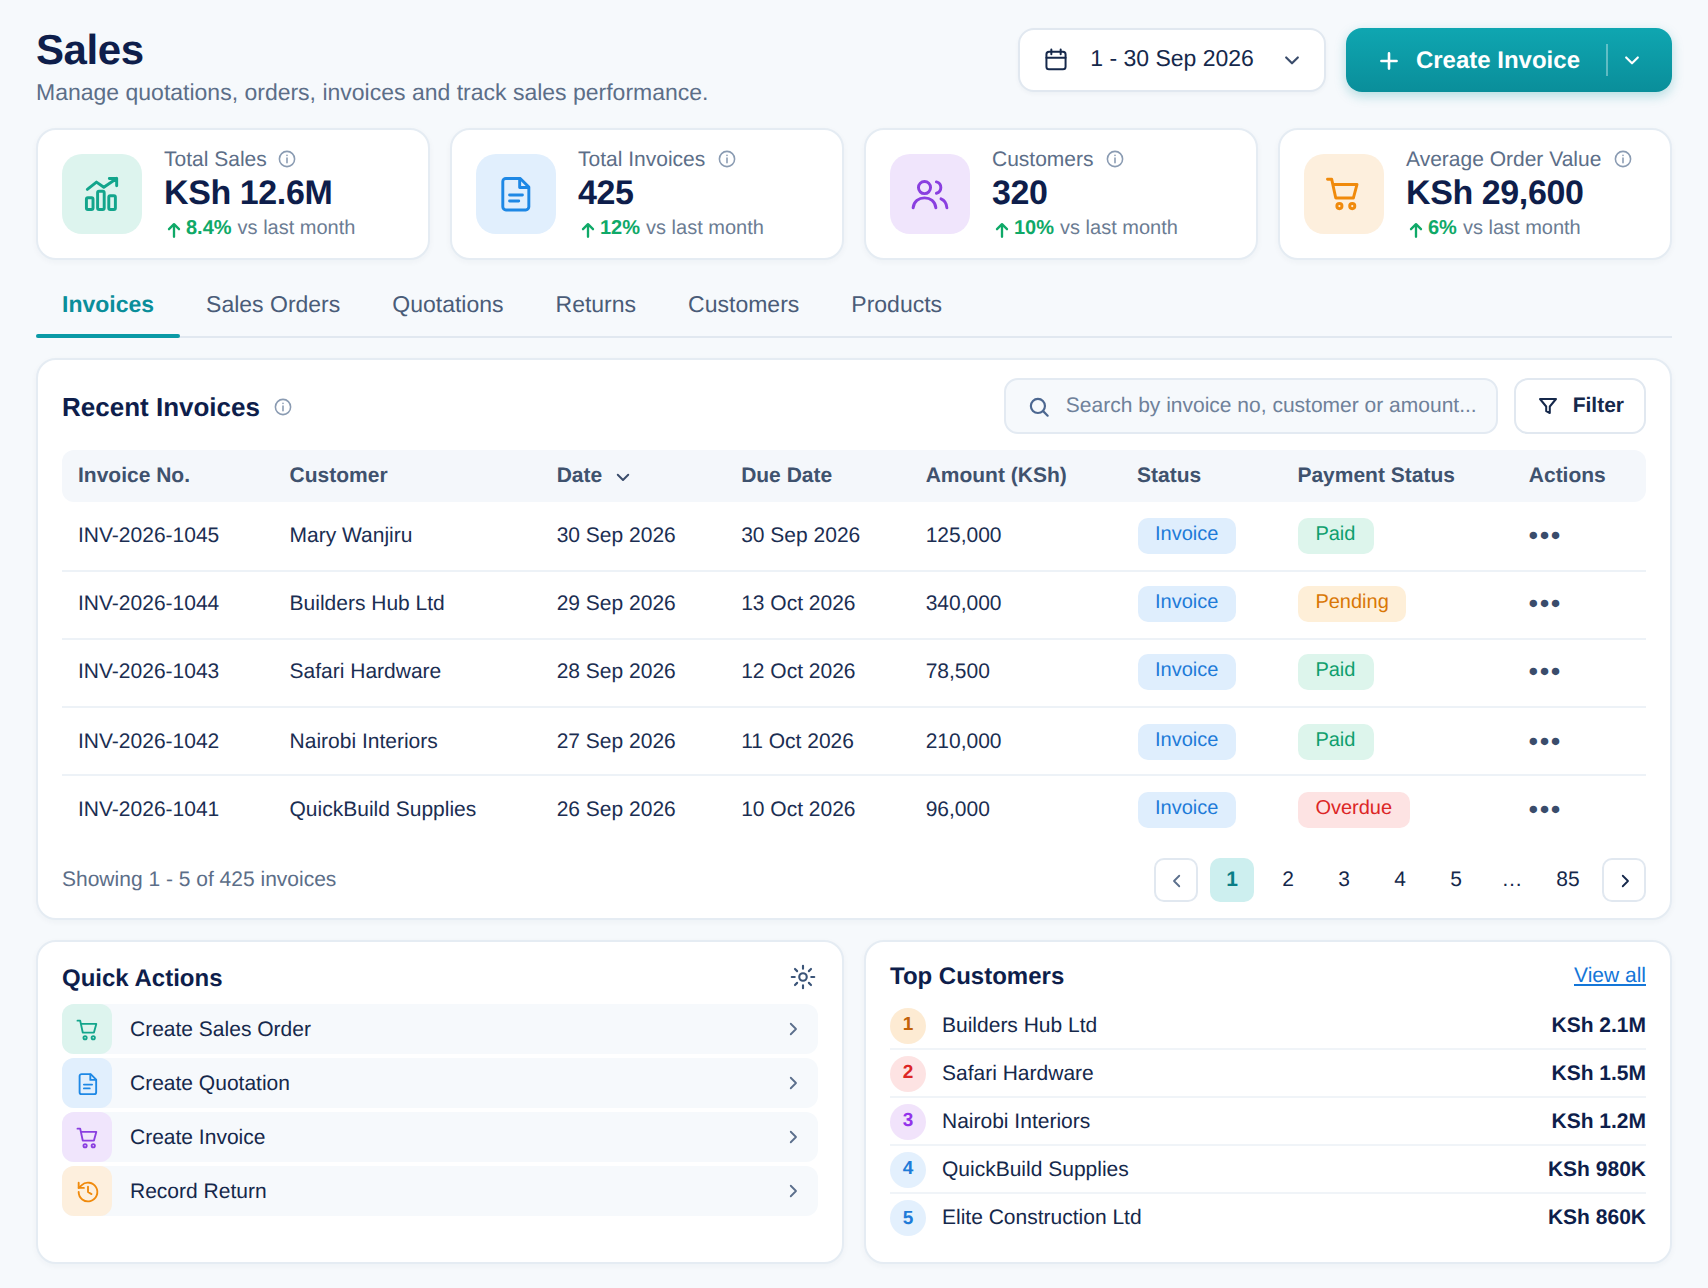1708x1288 pixels.
Task: Click the Due Date column header
Action: pos(787,476)
